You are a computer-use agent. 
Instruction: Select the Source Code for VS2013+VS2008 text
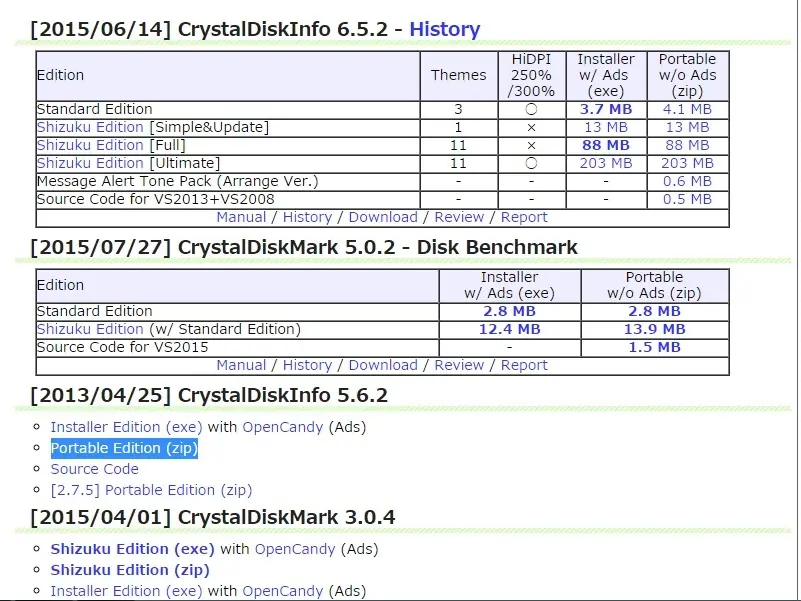click(155, 199)
